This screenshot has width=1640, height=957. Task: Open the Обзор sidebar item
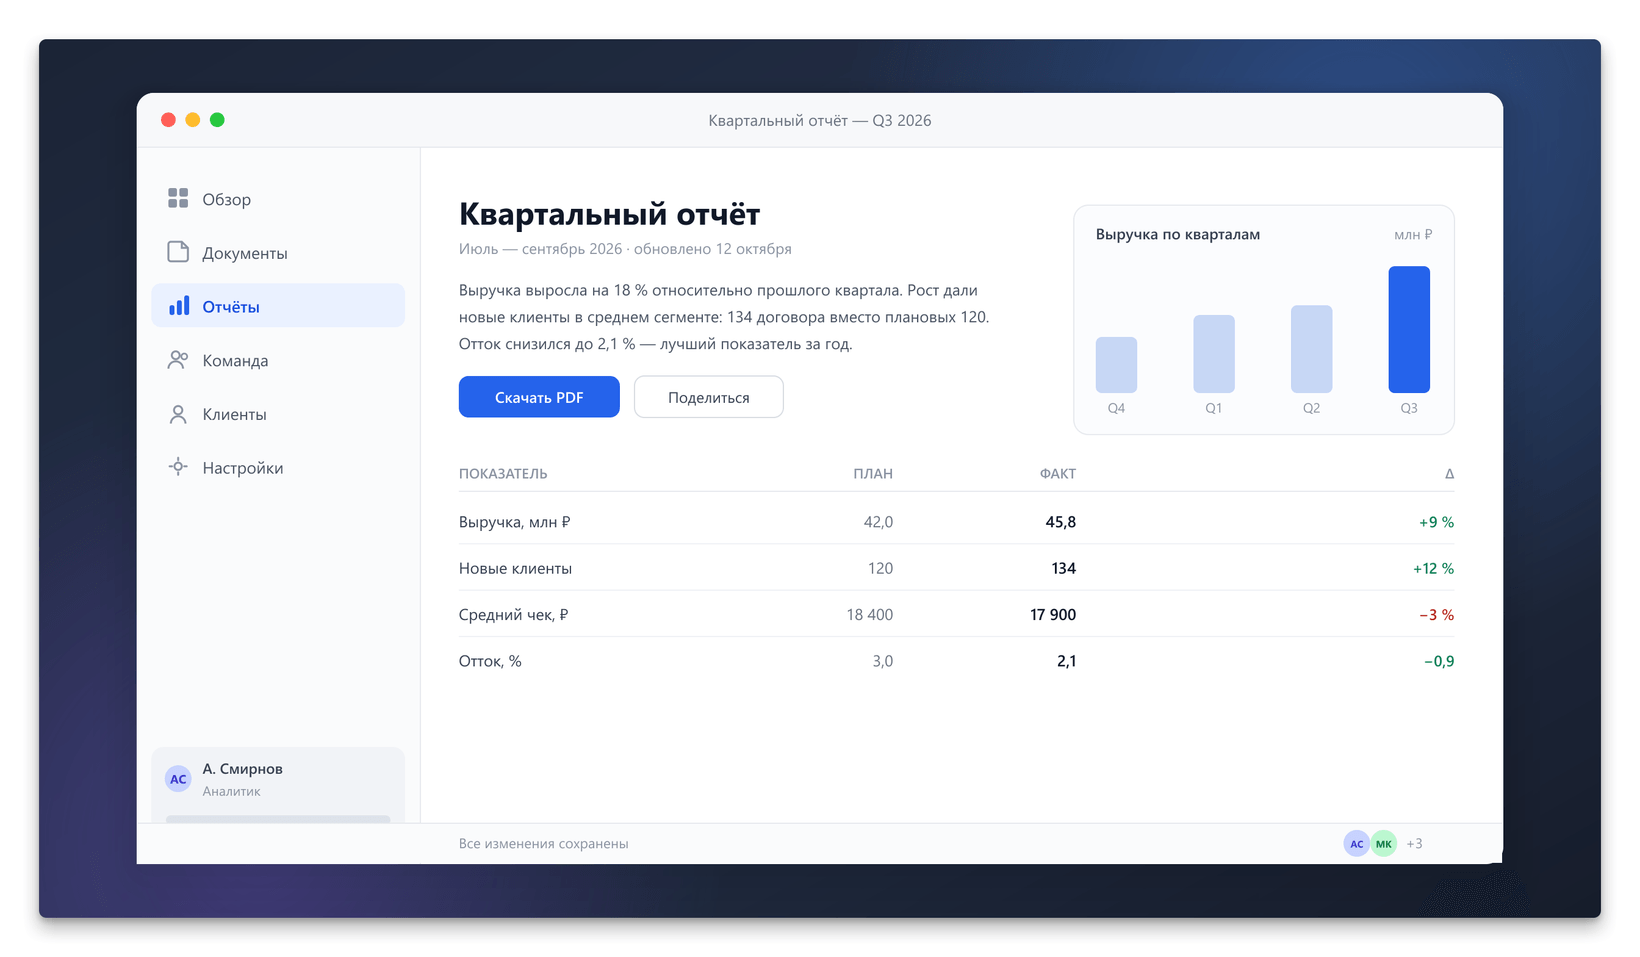[x=278, y=199]
